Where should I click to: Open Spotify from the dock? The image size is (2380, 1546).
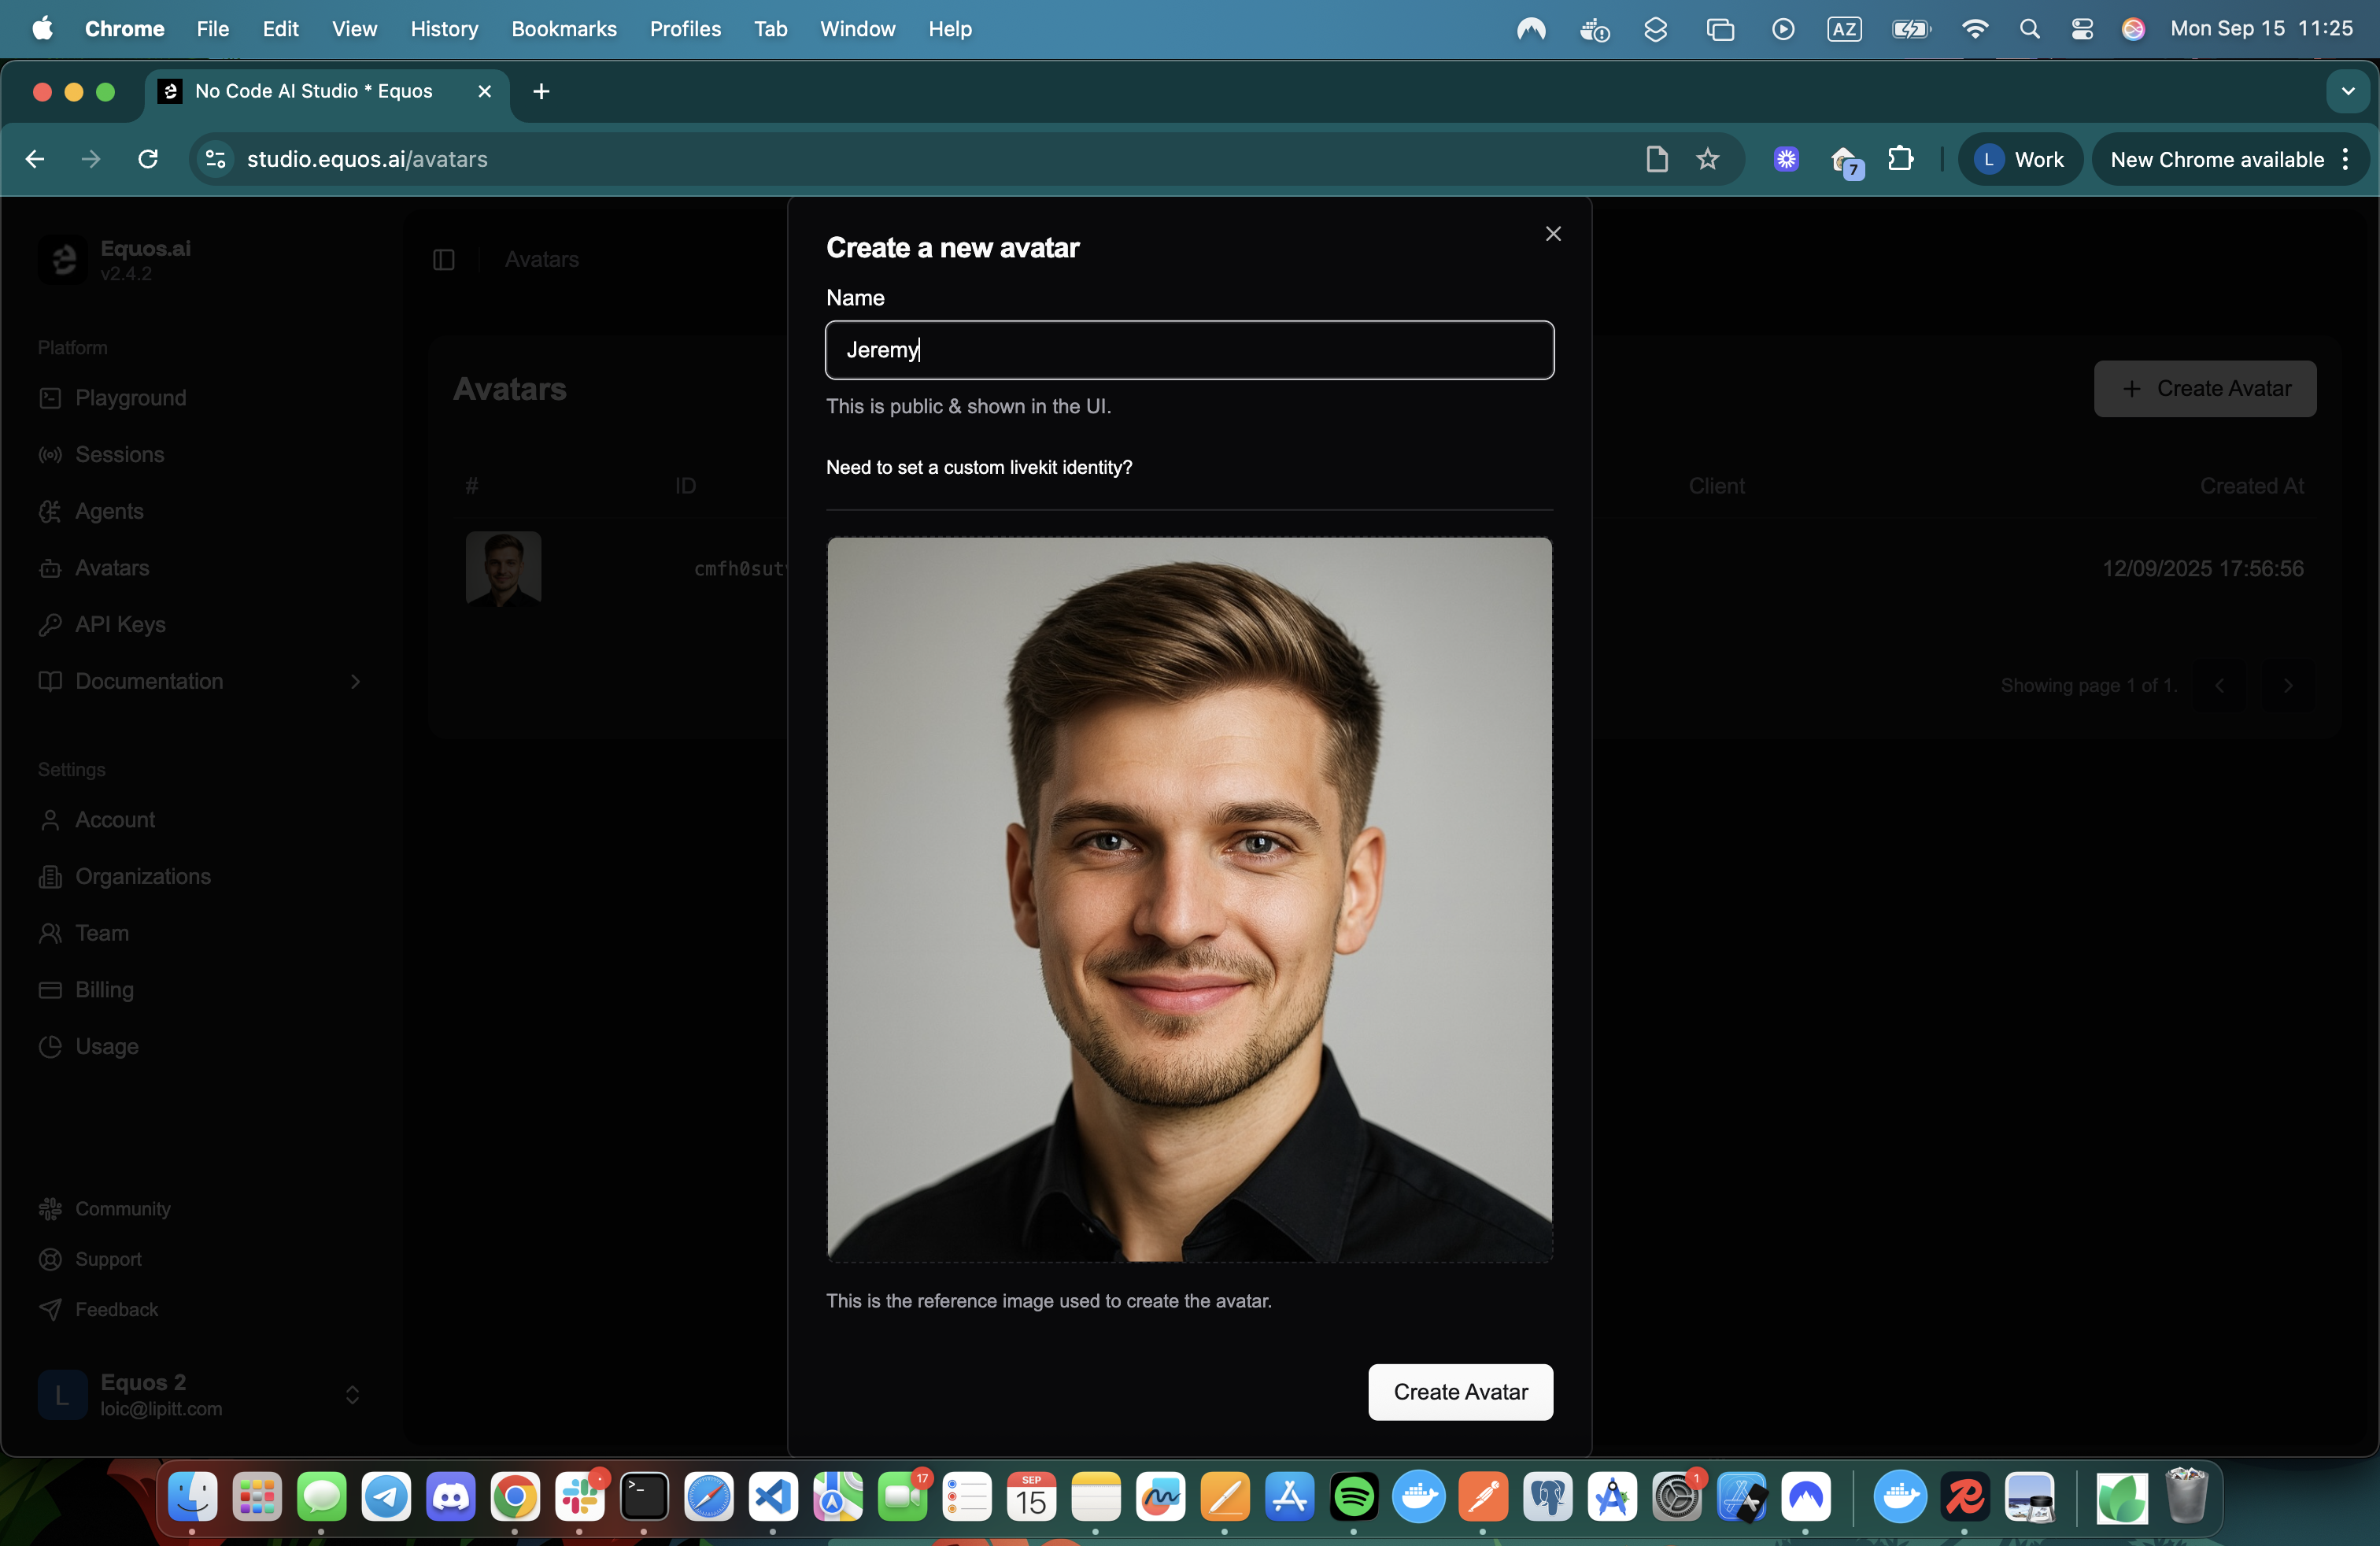click(1354, 1496)
